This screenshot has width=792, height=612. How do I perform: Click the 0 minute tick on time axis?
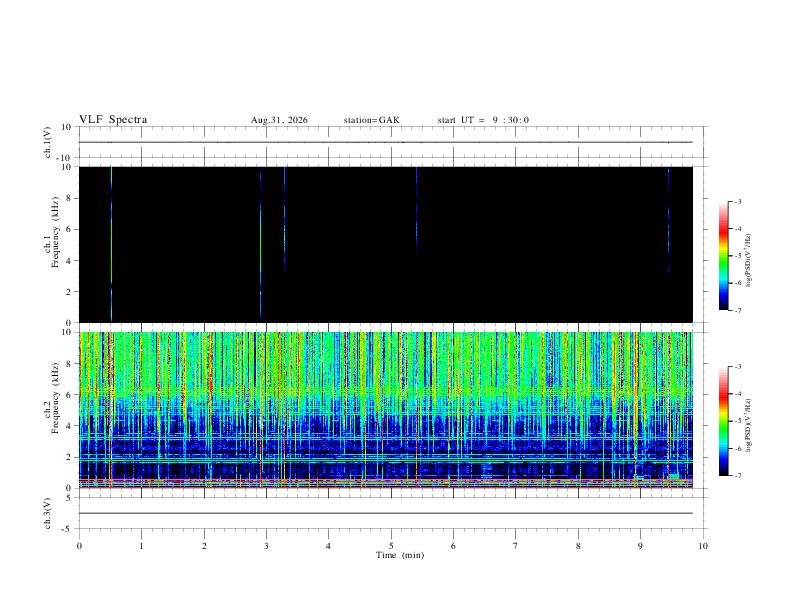(x=79, y=546)
